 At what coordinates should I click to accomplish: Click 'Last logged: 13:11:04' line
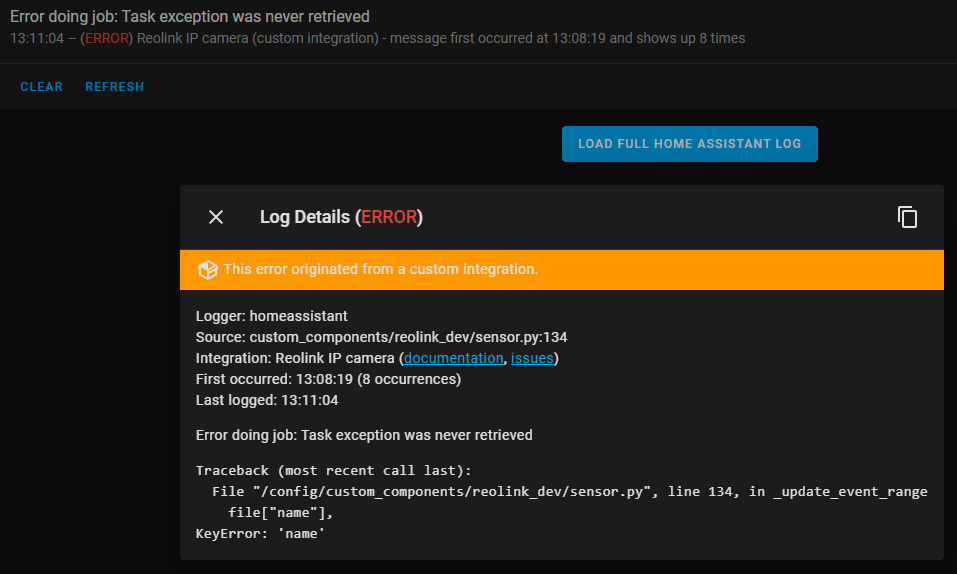[x=267, y=400]
